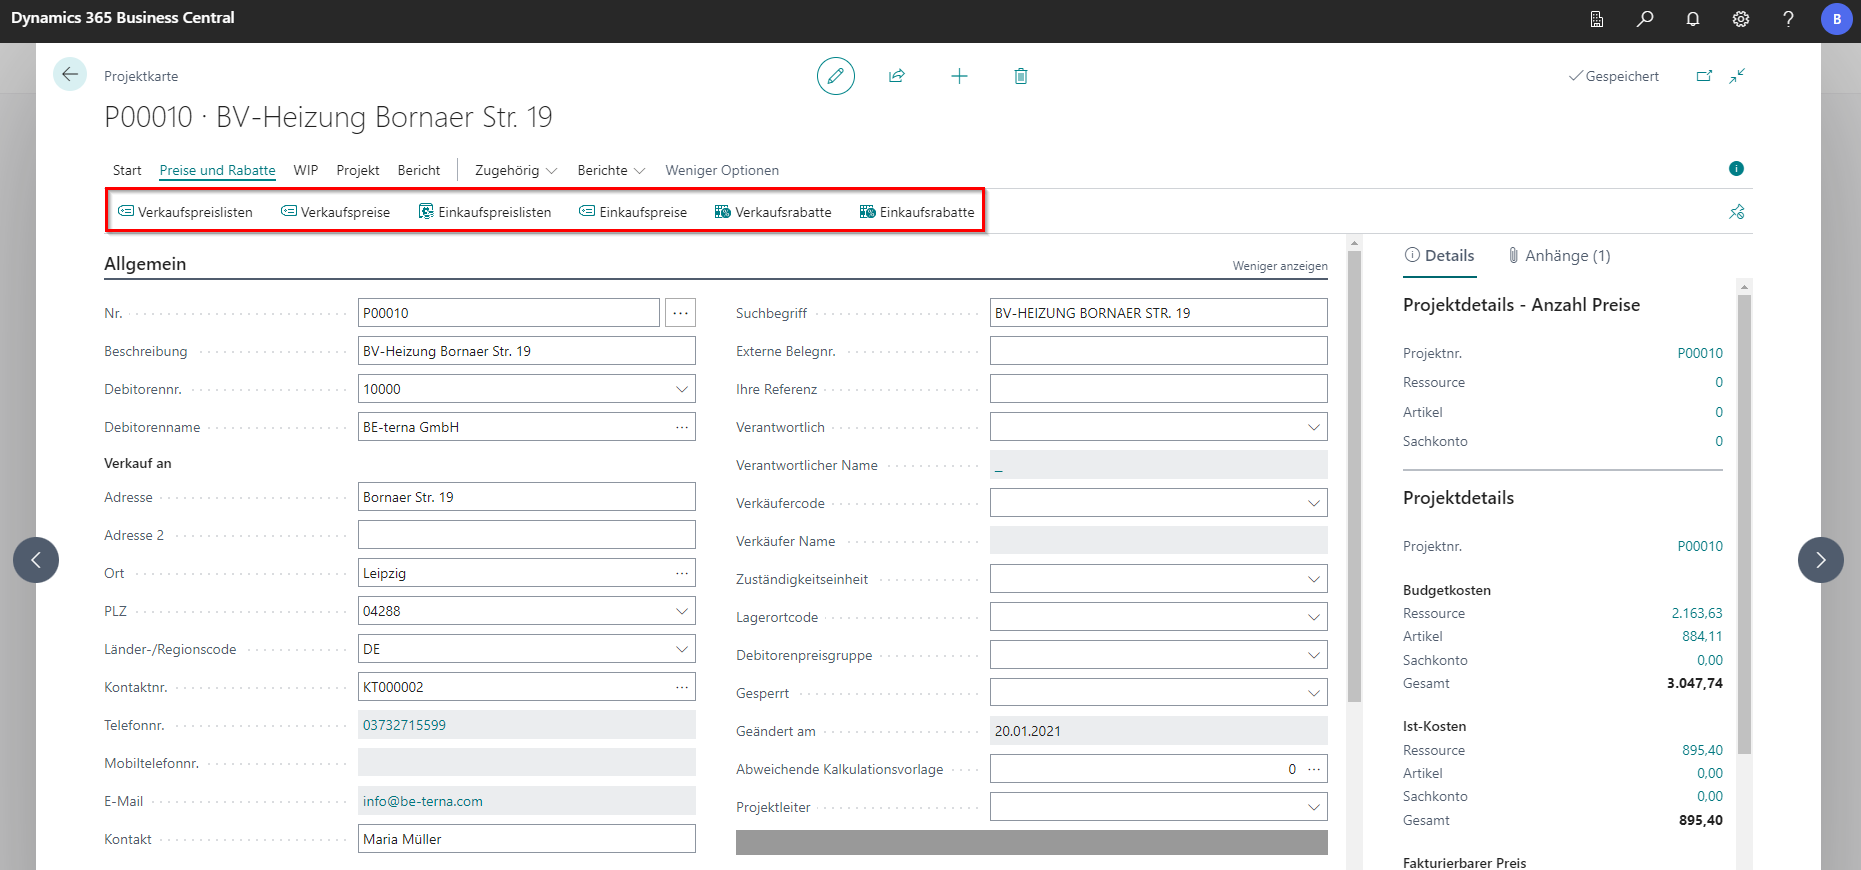The height and width of the screenshot is (870, 1861).
Task: Open the Anhänge (1) tab
Action: pos(1559,256)
